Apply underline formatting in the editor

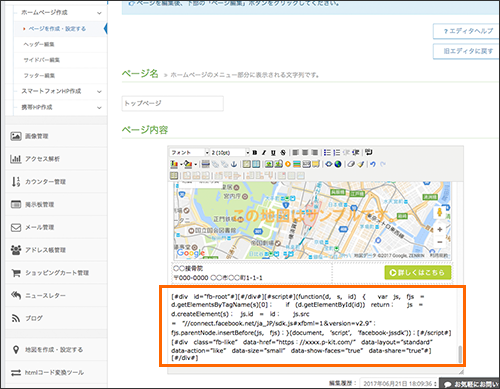coord(273,152)
